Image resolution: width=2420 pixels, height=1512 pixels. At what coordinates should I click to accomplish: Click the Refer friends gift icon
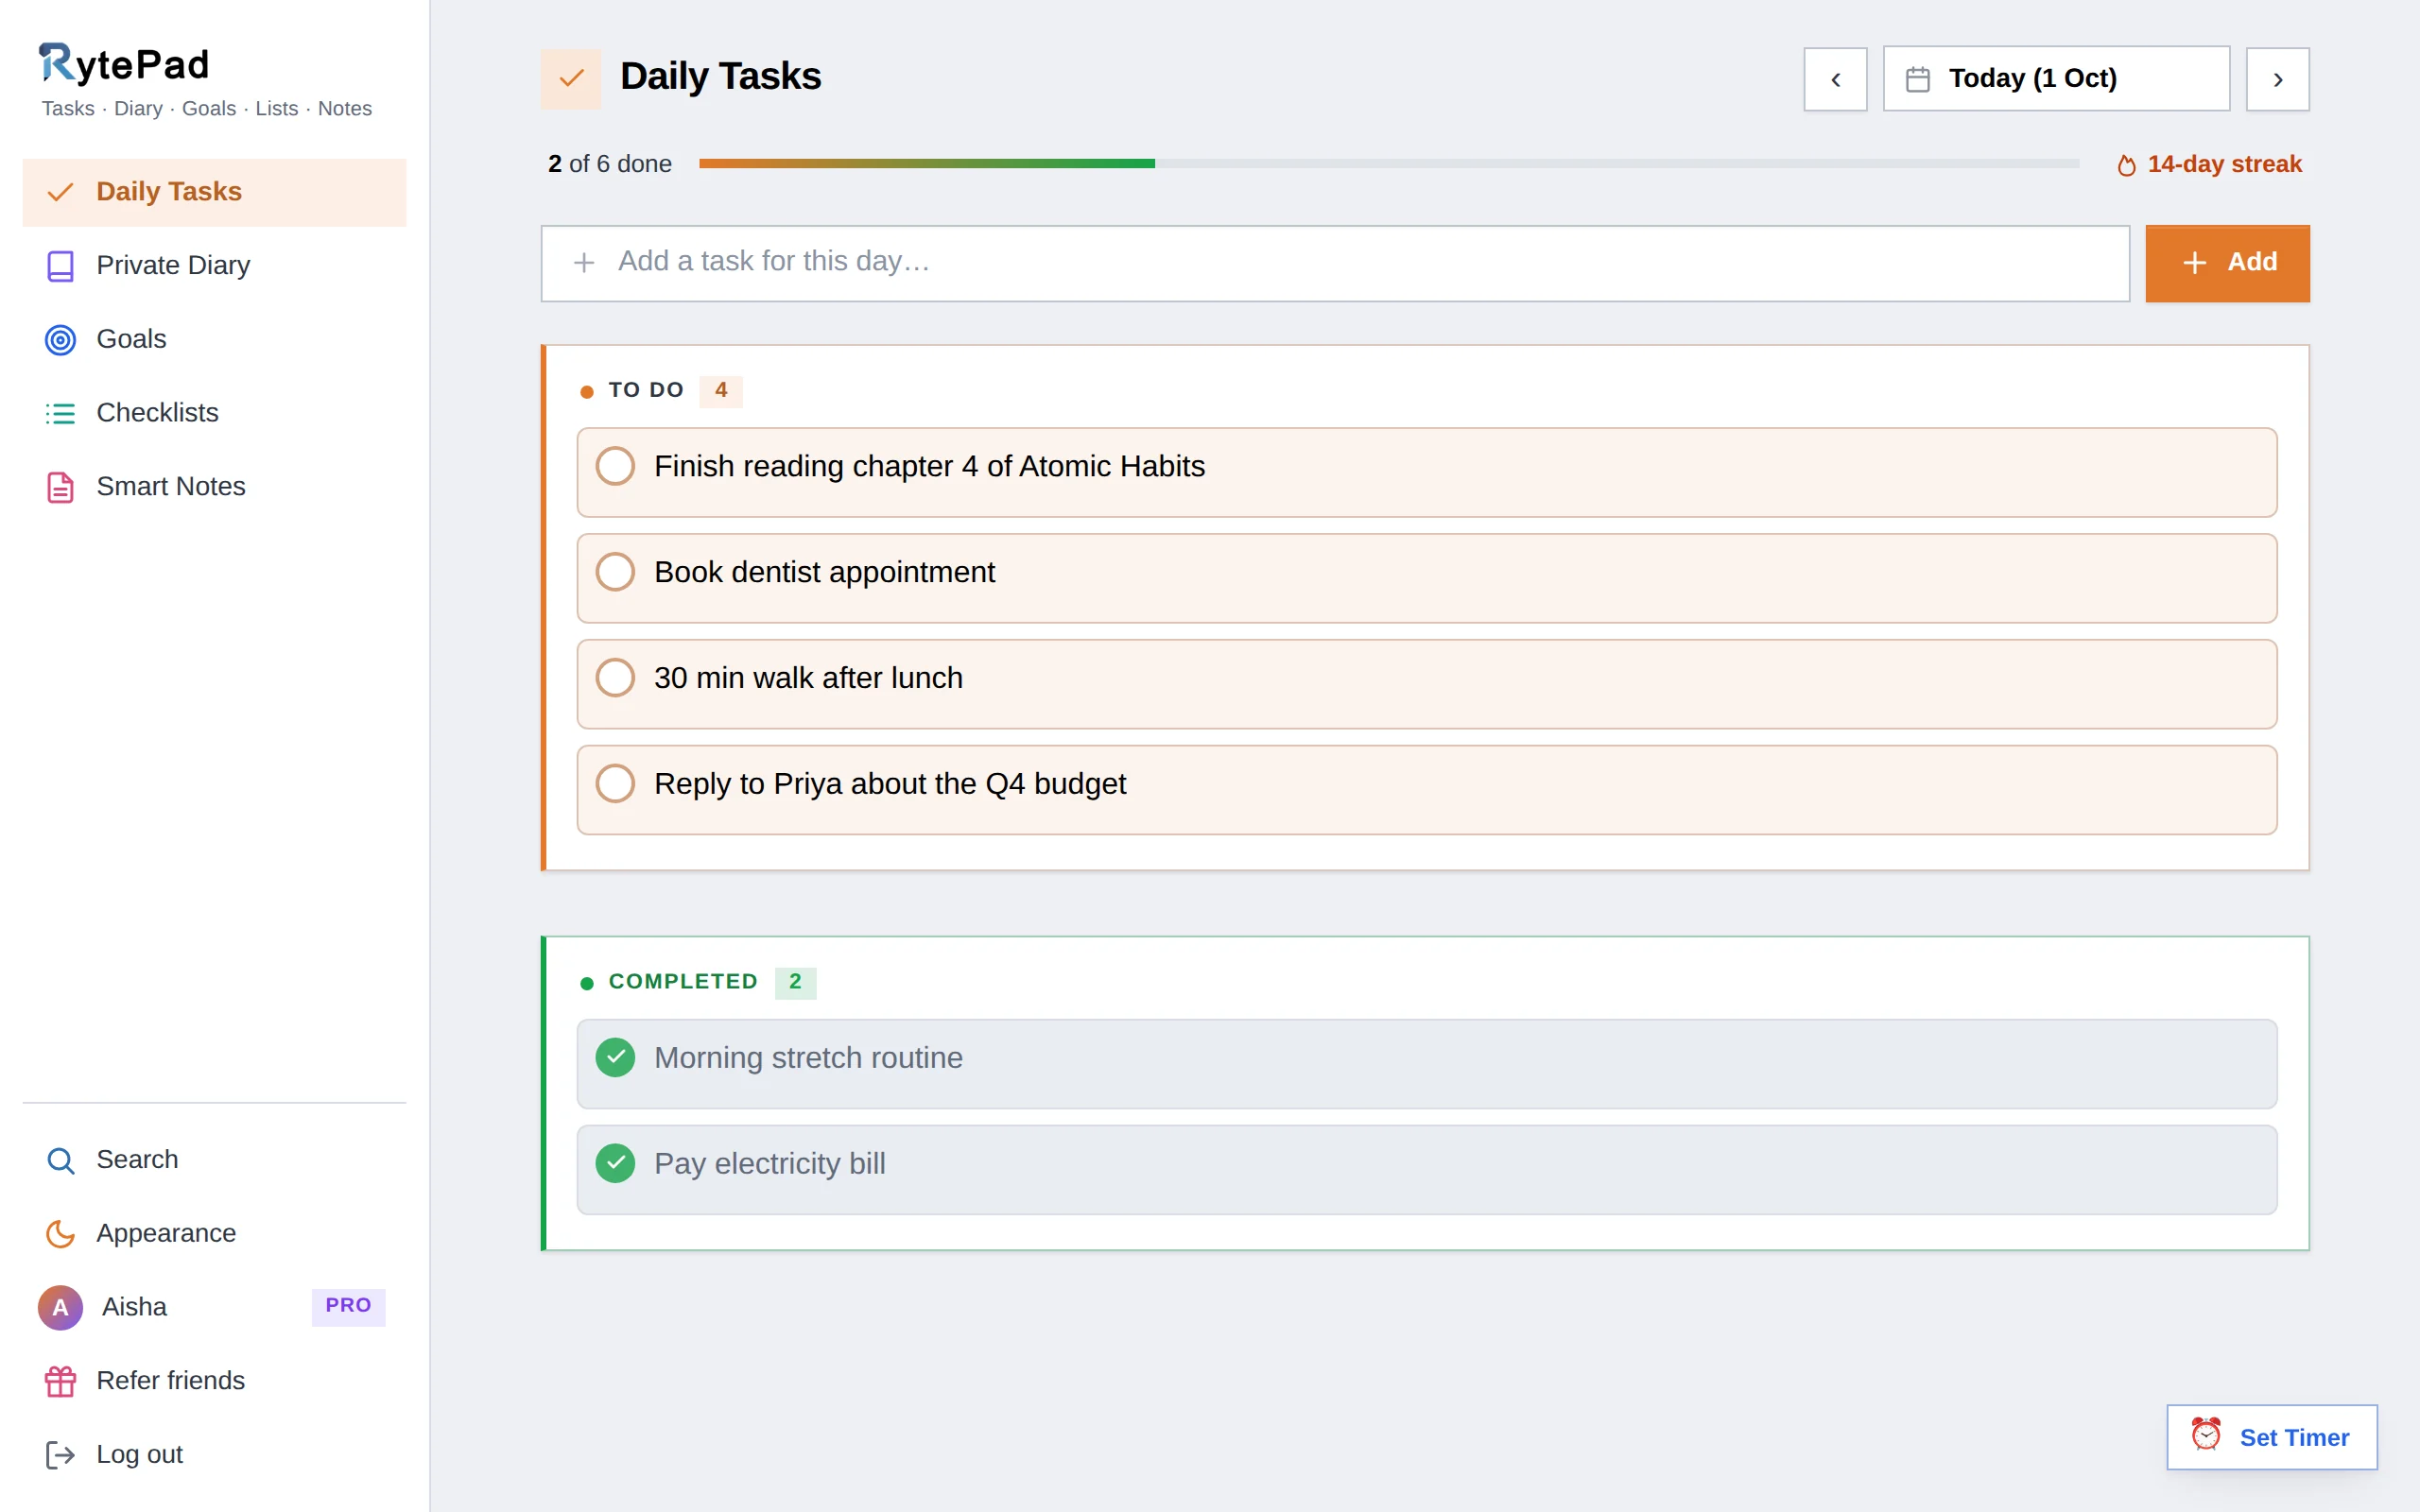pos(61,1381)
